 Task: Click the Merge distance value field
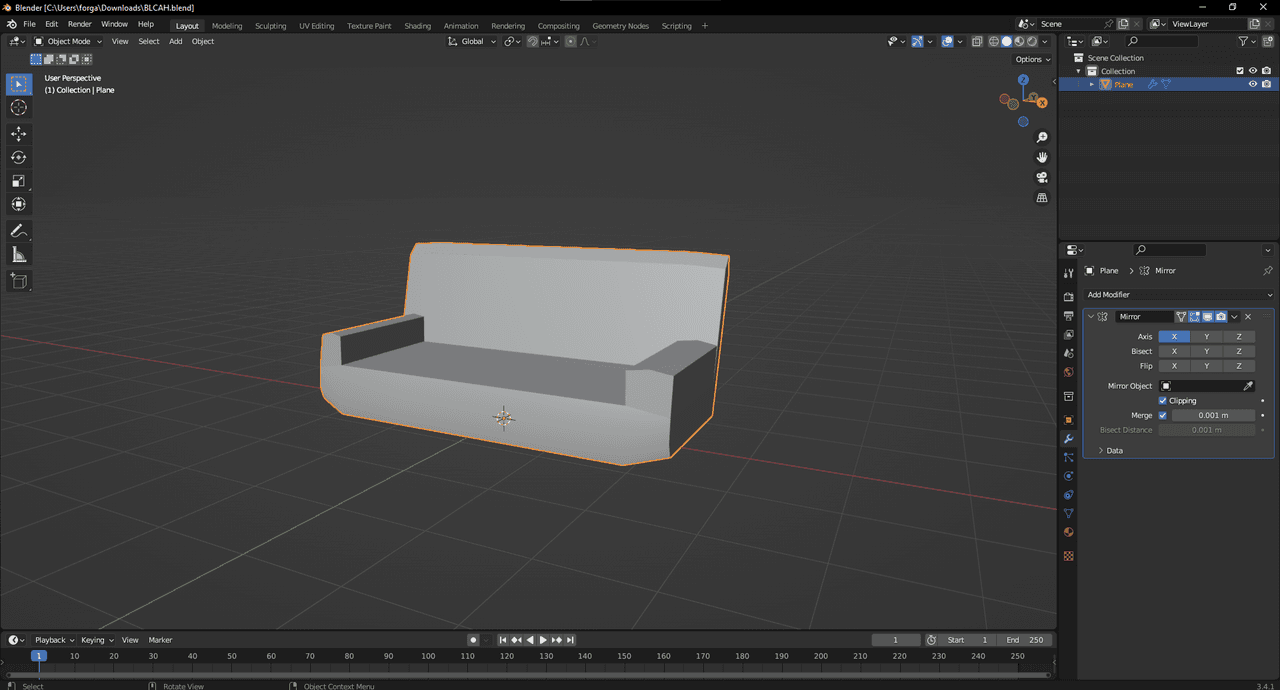(1213, 415)
